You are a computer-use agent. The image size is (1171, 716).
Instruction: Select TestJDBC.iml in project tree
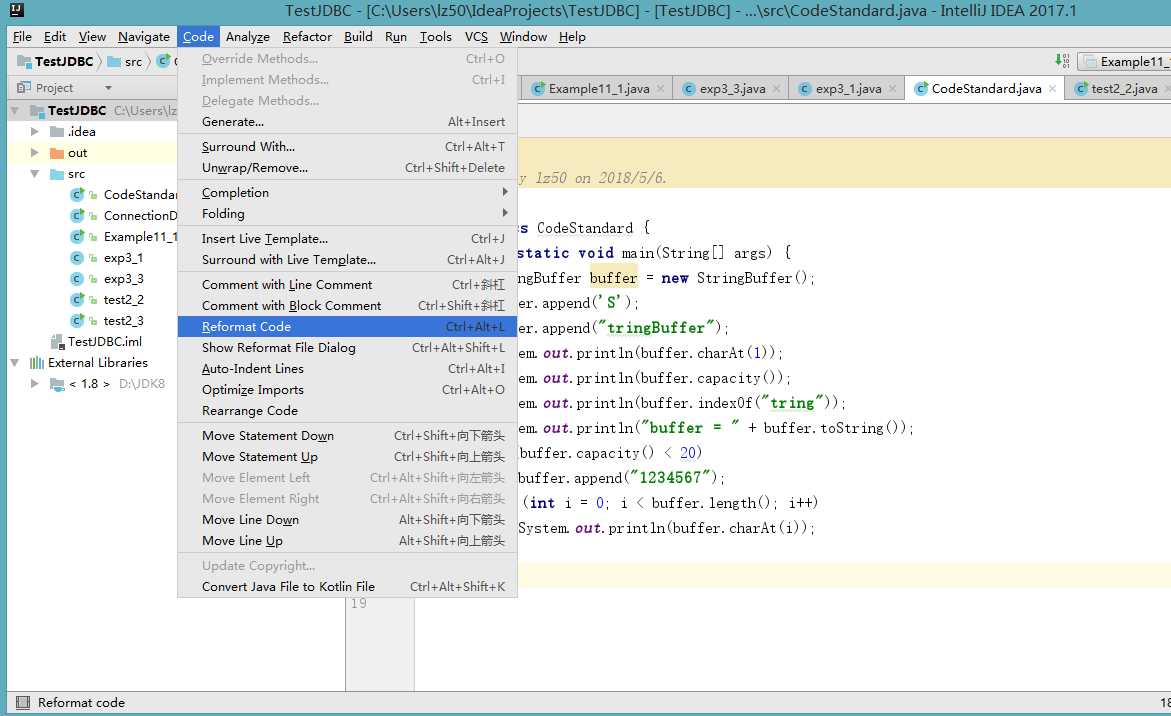pyautogui.click(x=105, y=341)
